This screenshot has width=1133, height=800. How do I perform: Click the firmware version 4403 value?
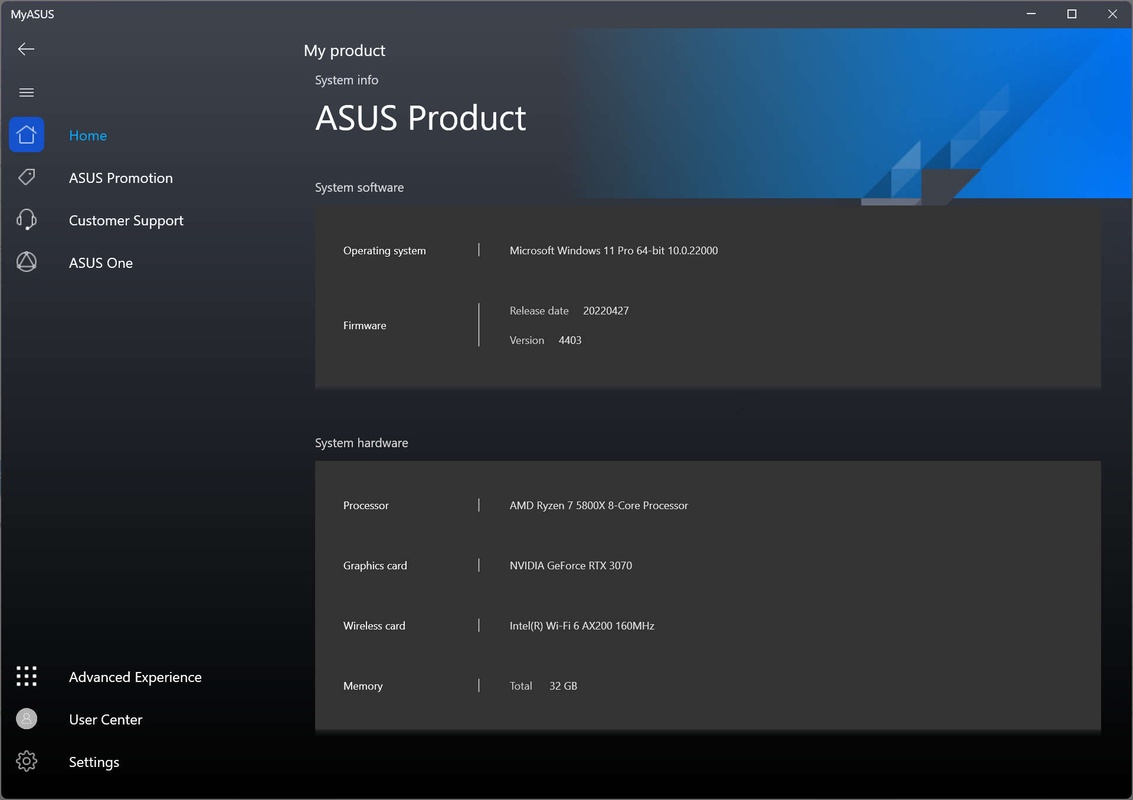pos(569,341)
